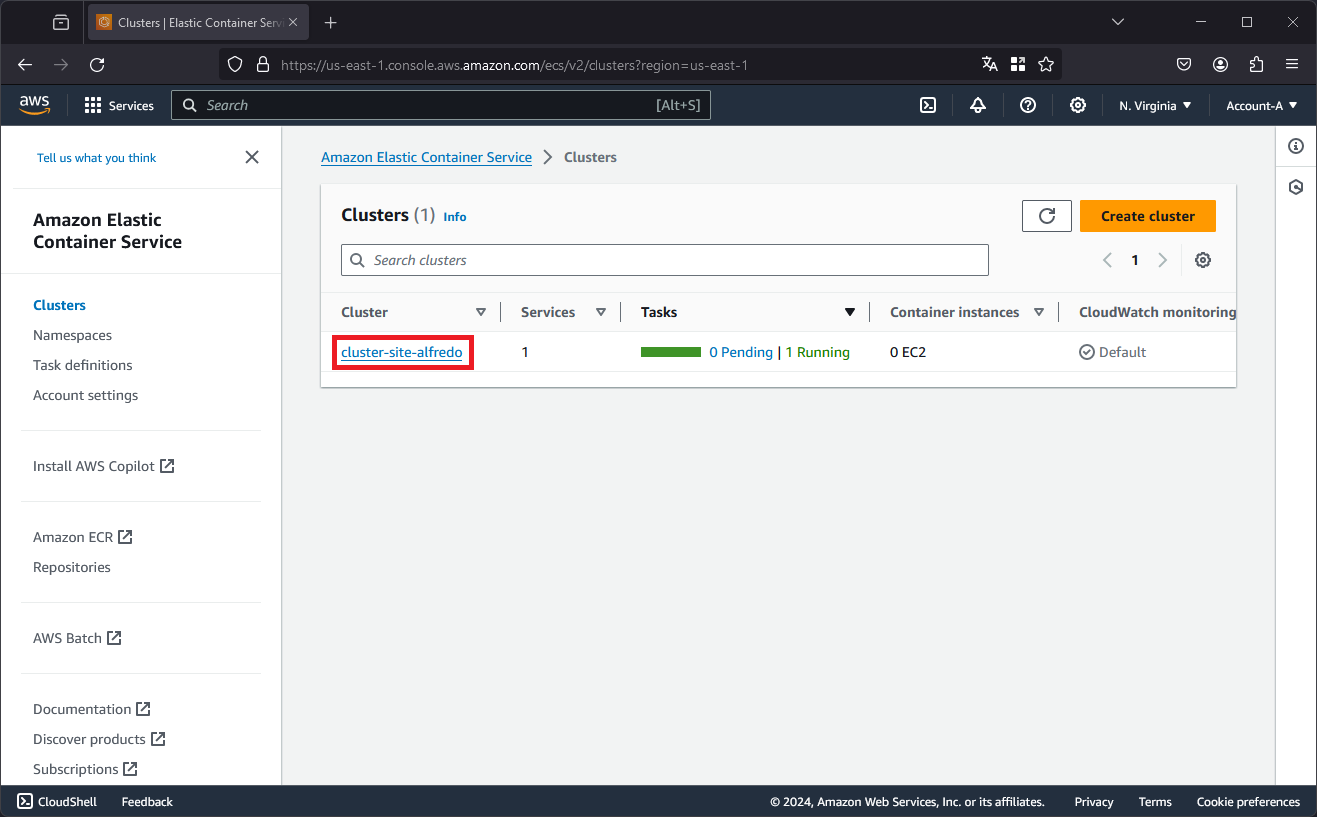Open the notifications bell icon
Image resolution: width=1317 pixels, height=817 pixels.
click(978, 105)
